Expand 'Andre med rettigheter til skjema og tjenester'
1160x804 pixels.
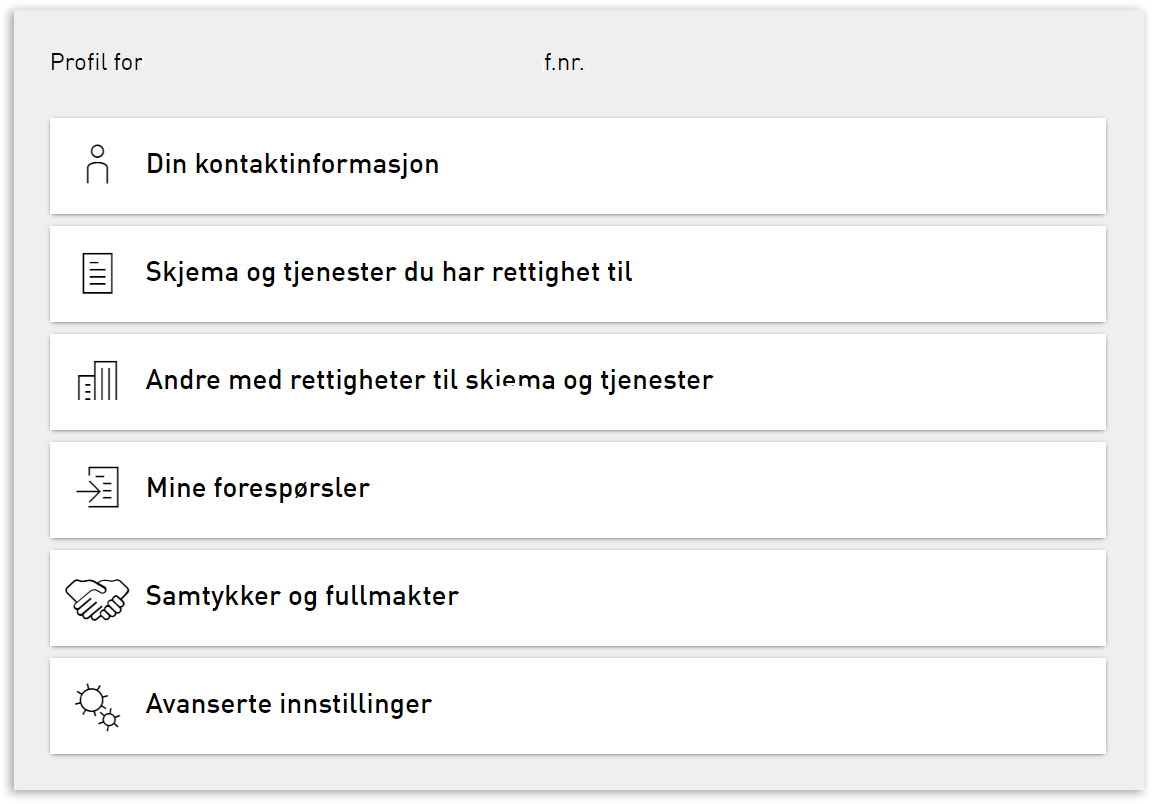click(429, 381)
